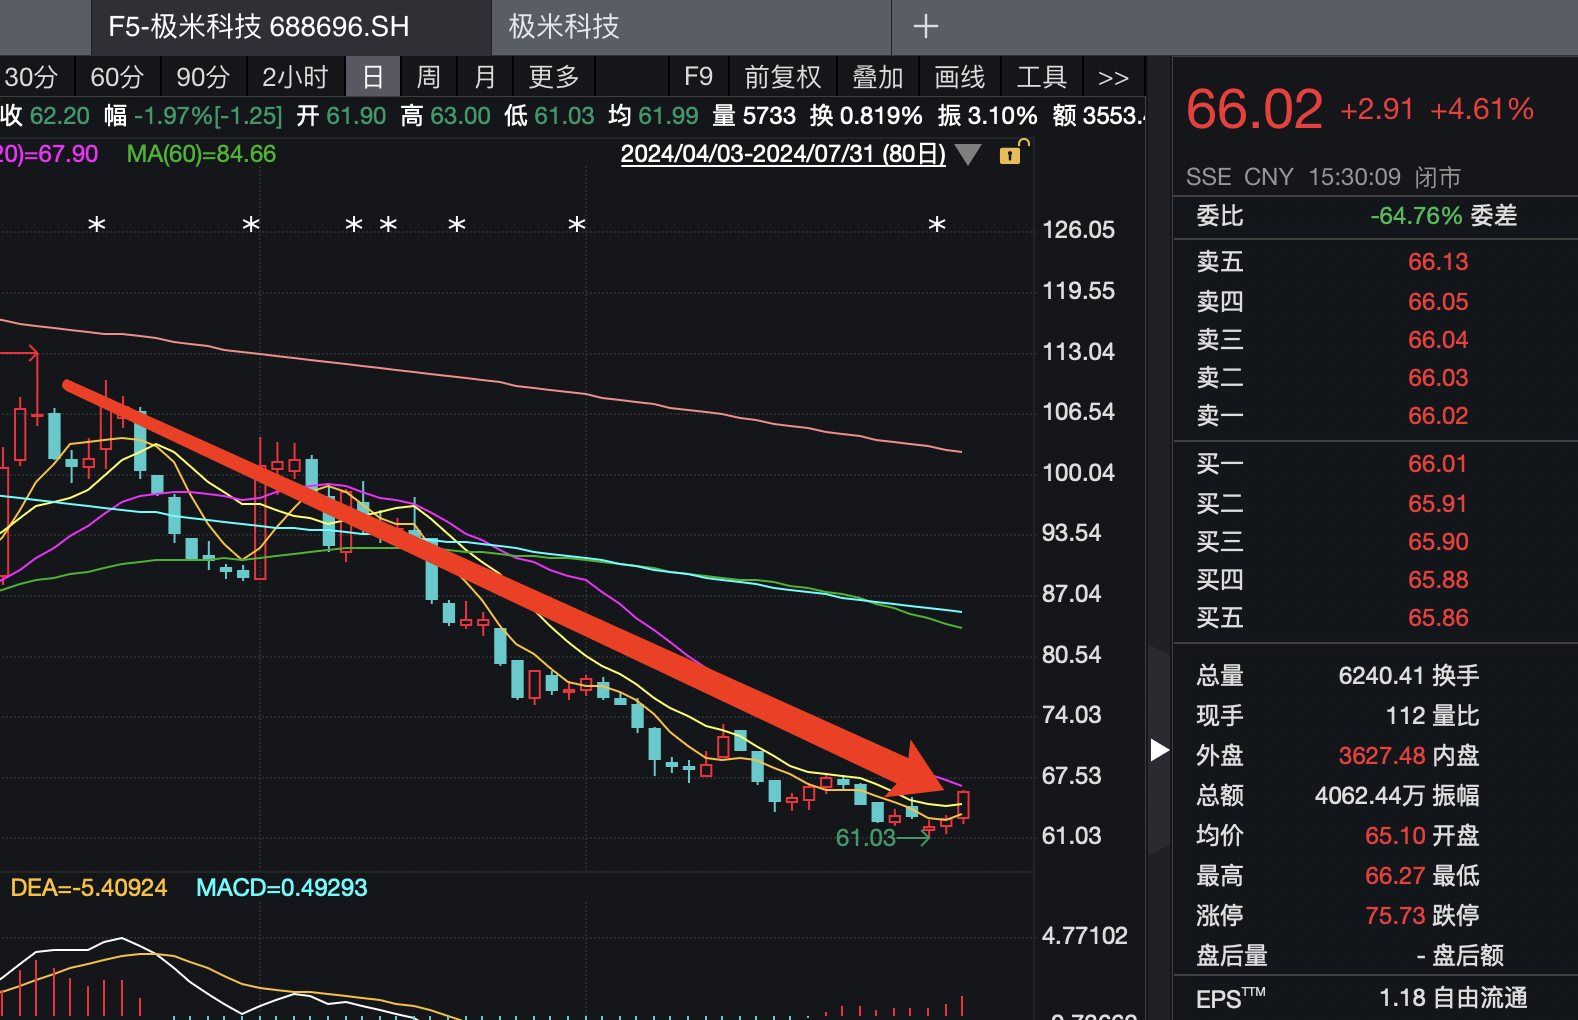Select the 买一 price 66.01

coord(1437,464)
